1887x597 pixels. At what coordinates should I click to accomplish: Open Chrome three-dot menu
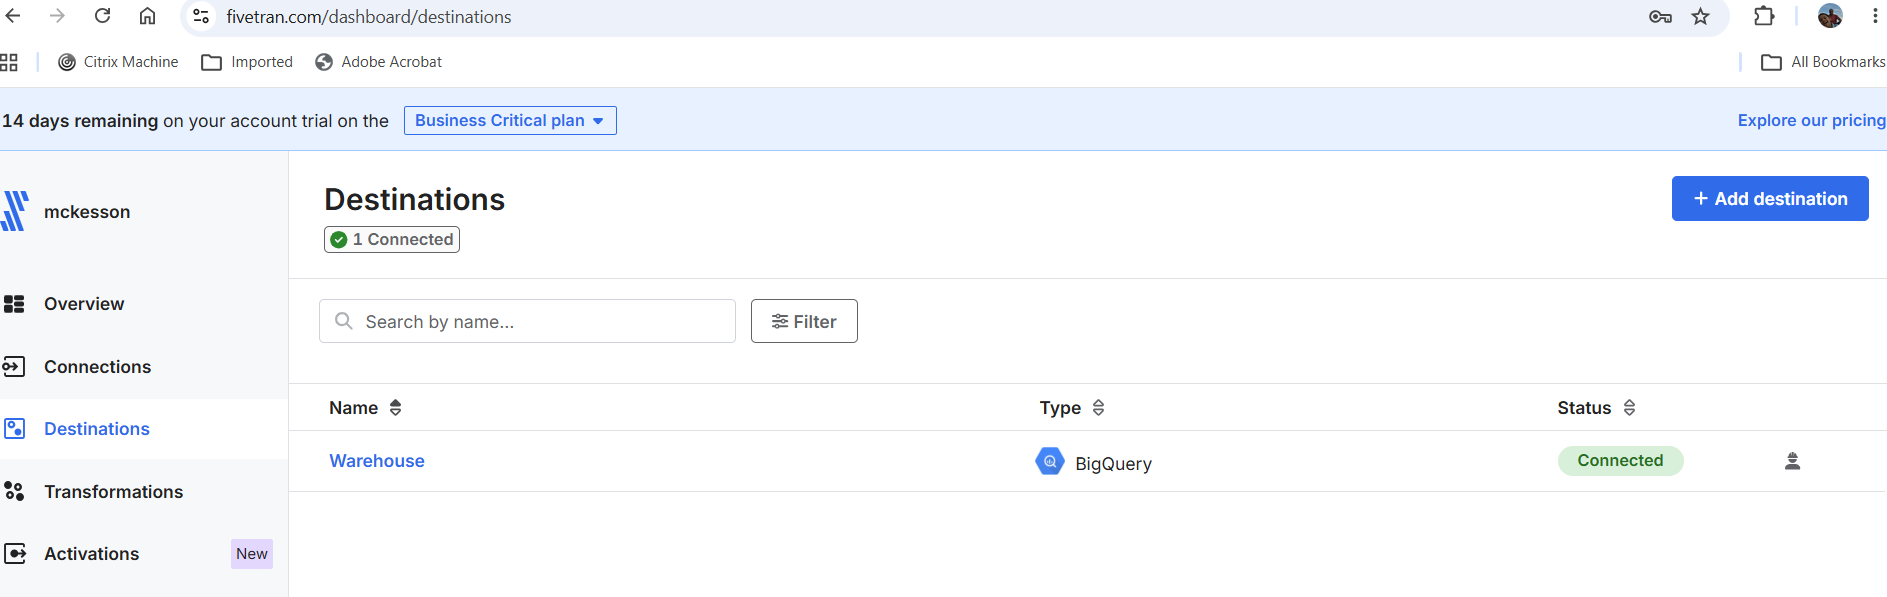(x=1875, y=16)
